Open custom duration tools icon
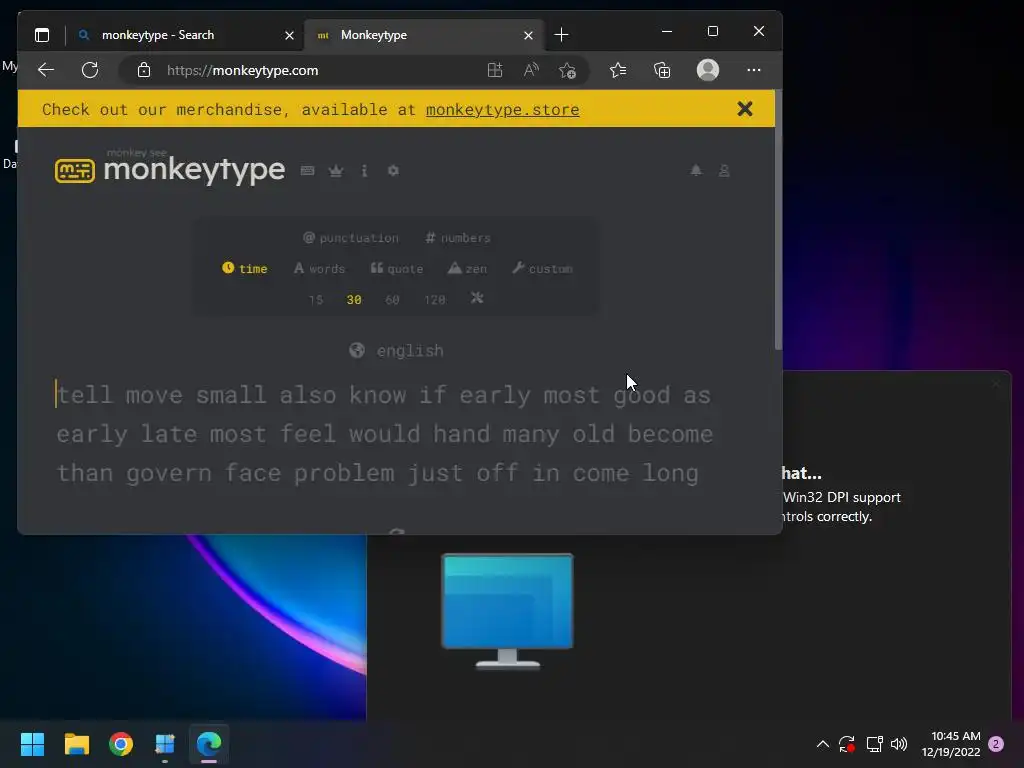The height and width of the screenshot is (768, 1024). point(477,298)
